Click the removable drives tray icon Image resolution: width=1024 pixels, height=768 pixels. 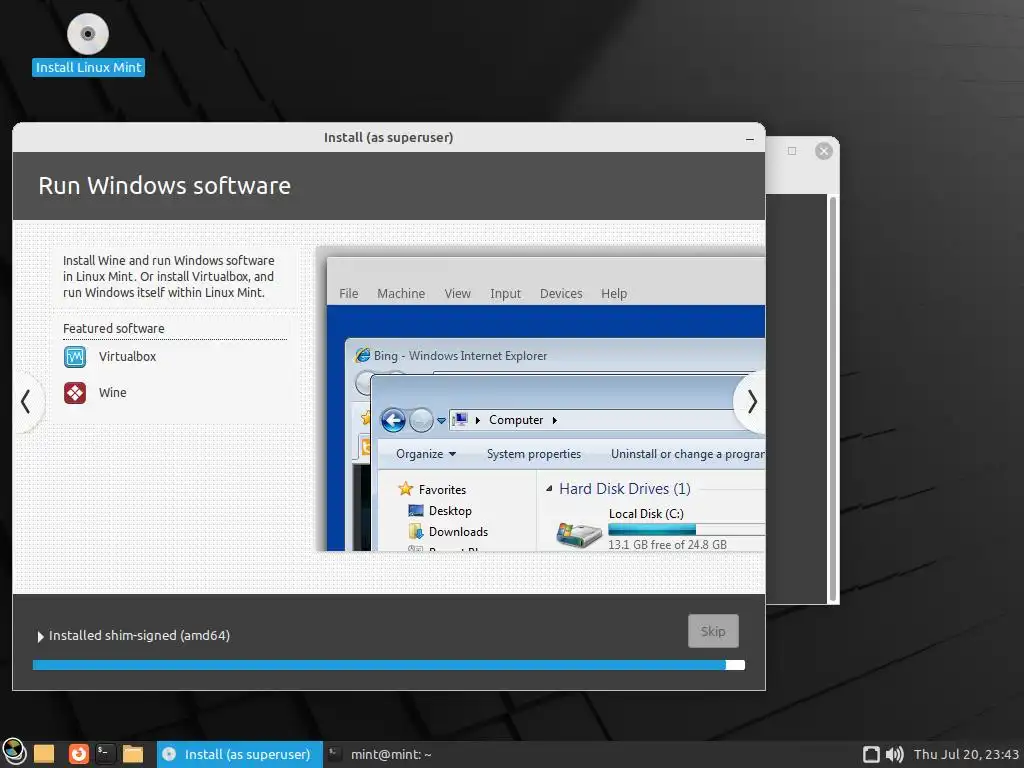[871, 754]
